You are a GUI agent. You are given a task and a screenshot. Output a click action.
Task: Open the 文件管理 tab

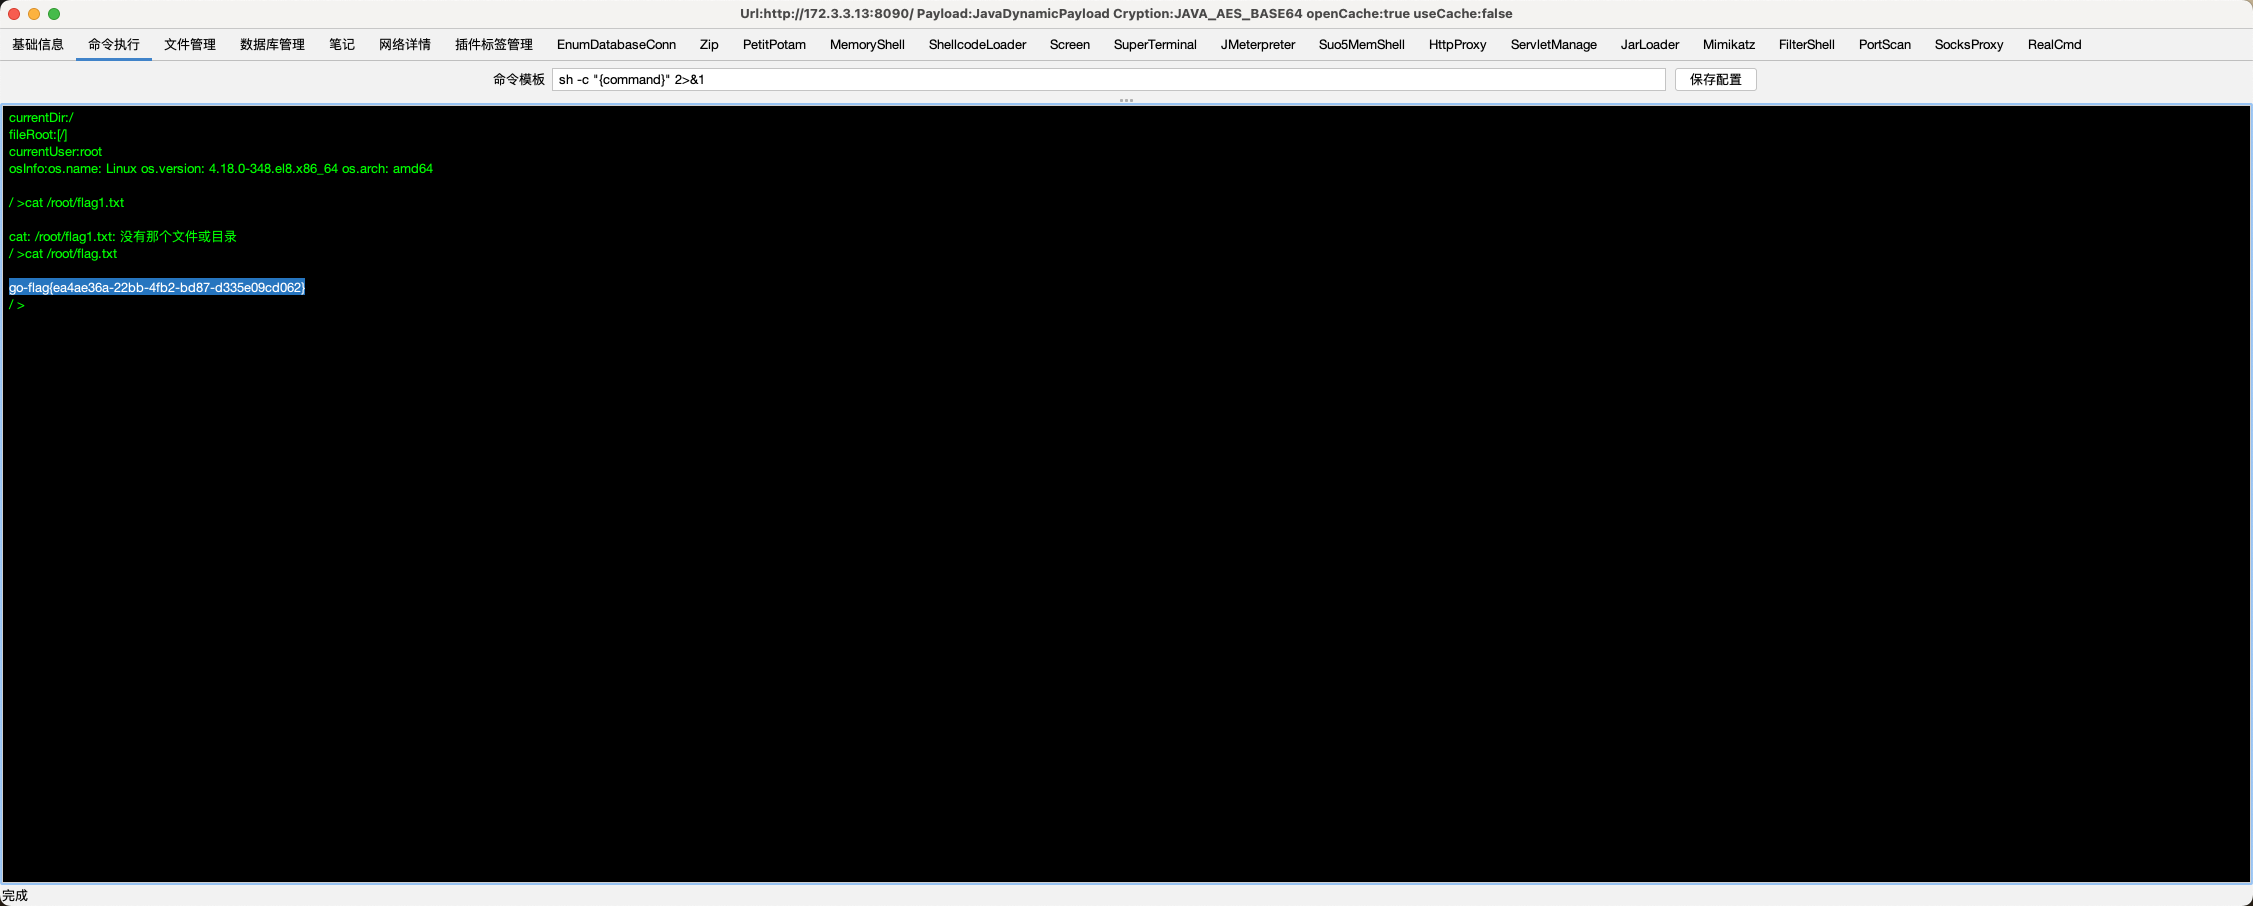pos(190,45)
